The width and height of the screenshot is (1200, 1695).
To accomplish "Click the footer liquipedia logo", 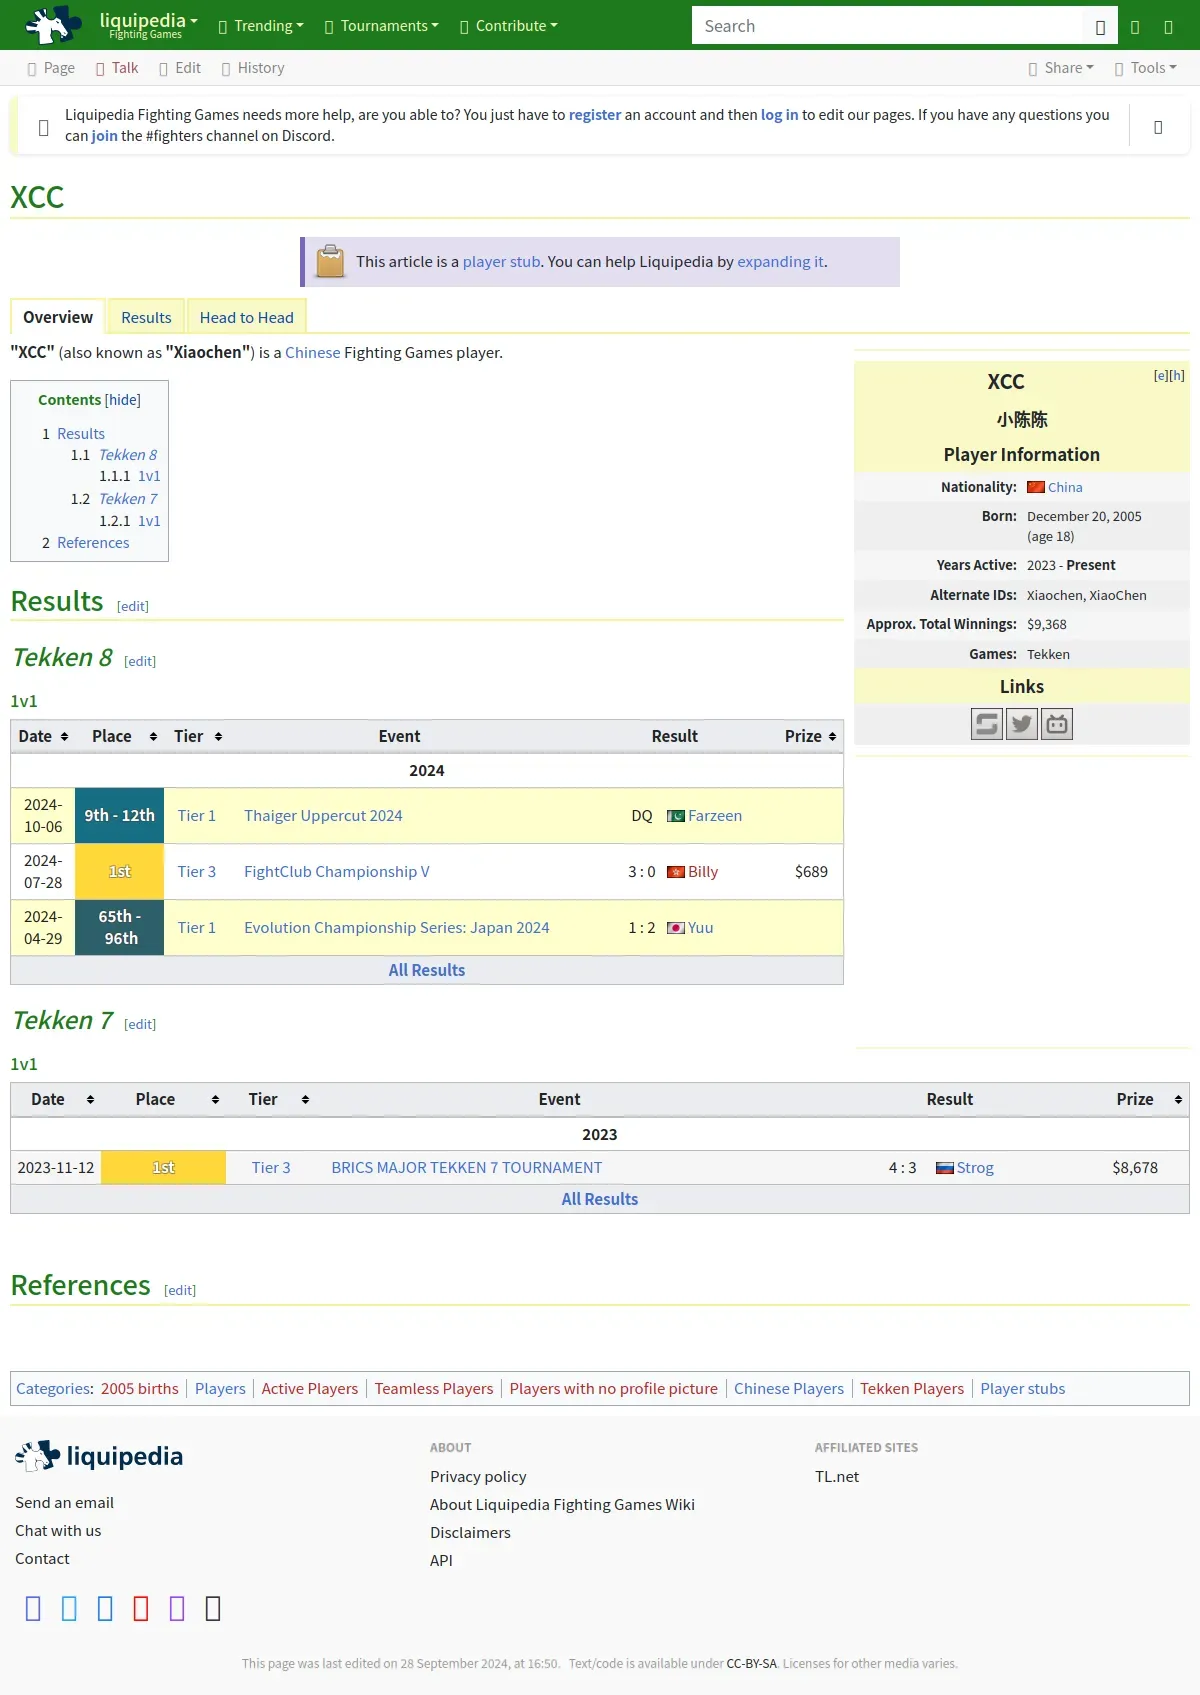I will coord(99,1456).
